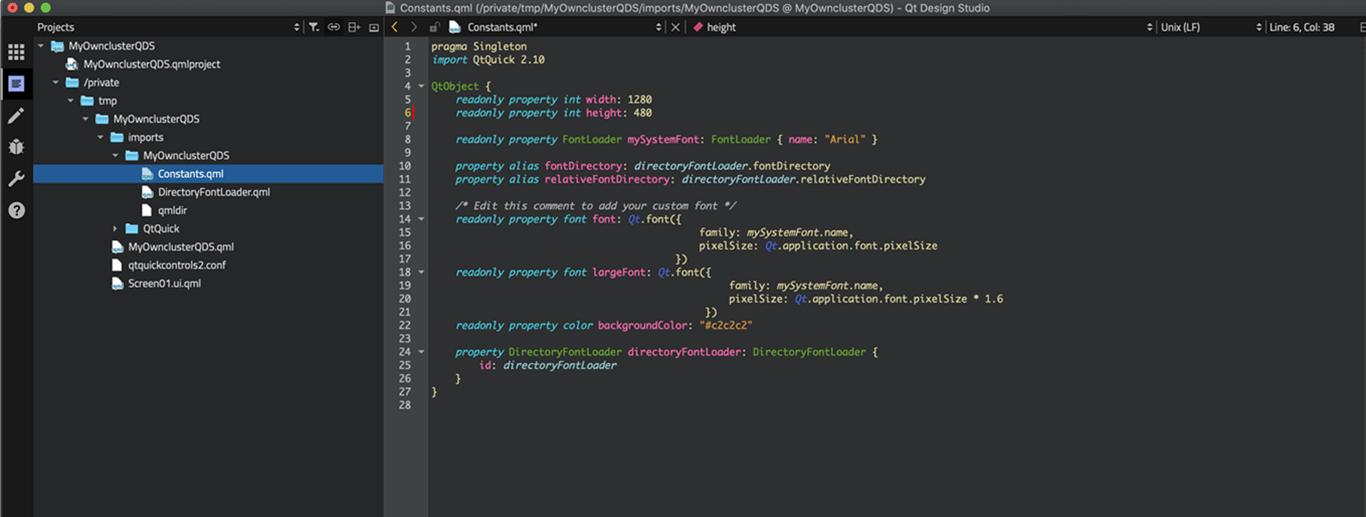1366x517 pixels.
Task: Click the Line 6, Col 38 indicator
Action: click(x=1302, y=27)
